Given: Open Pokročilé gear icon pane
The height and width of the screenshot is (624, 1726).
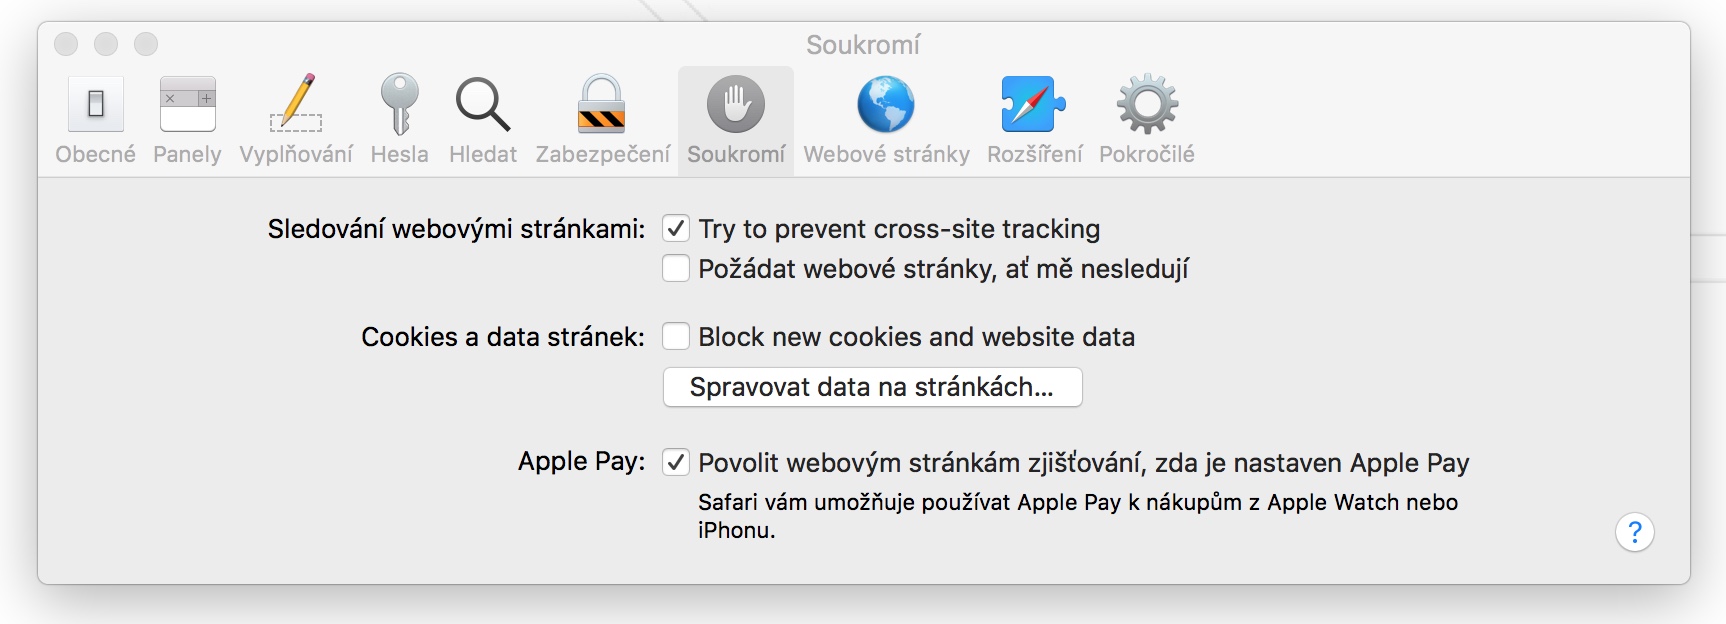Looking at the screenshot, I should click(x=1147, y=105).
